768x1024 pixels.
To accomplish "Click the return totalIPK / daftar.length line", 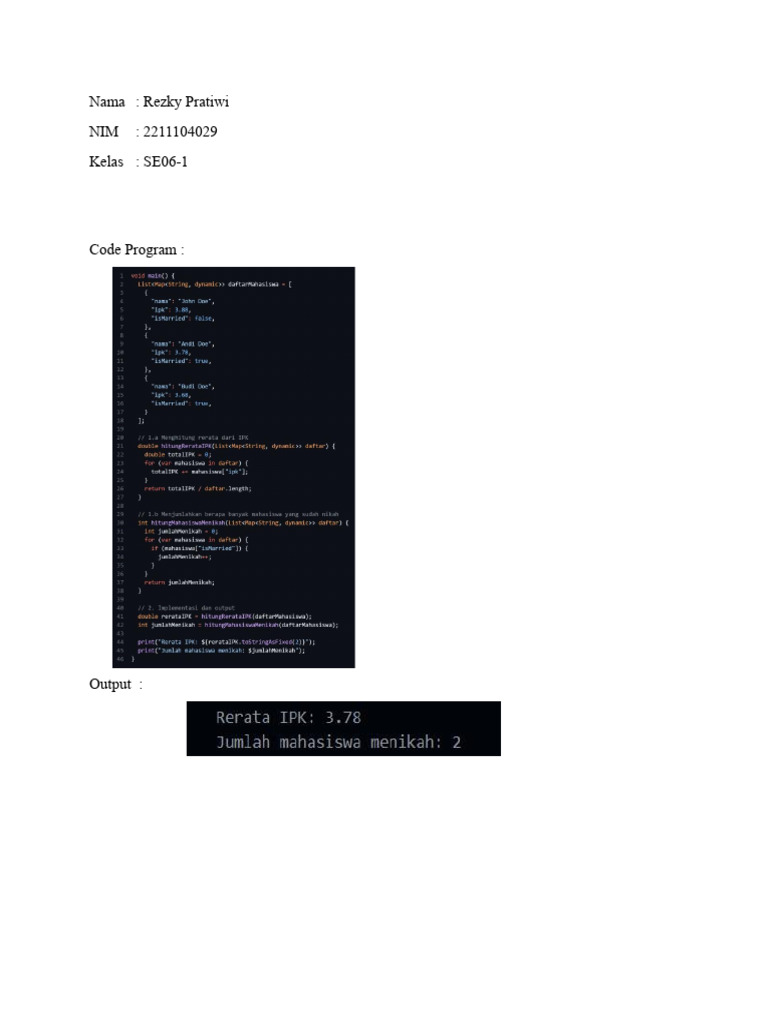I will (x=198, y=488).
